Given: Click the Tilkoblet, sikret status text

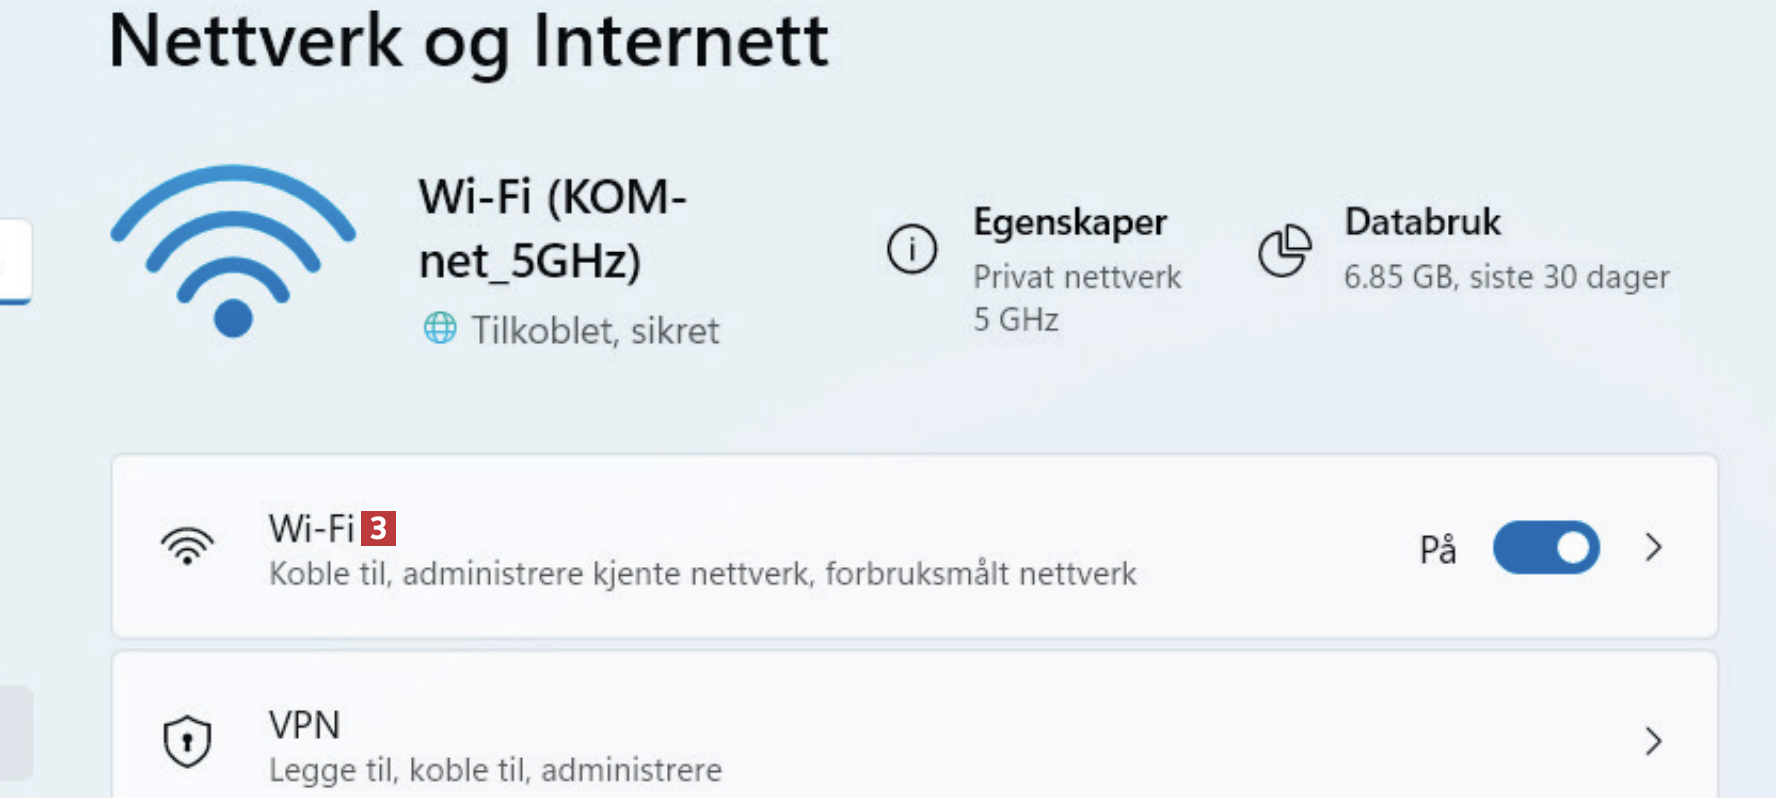Looking at the screenshot, I should click(x=595, y=331).
